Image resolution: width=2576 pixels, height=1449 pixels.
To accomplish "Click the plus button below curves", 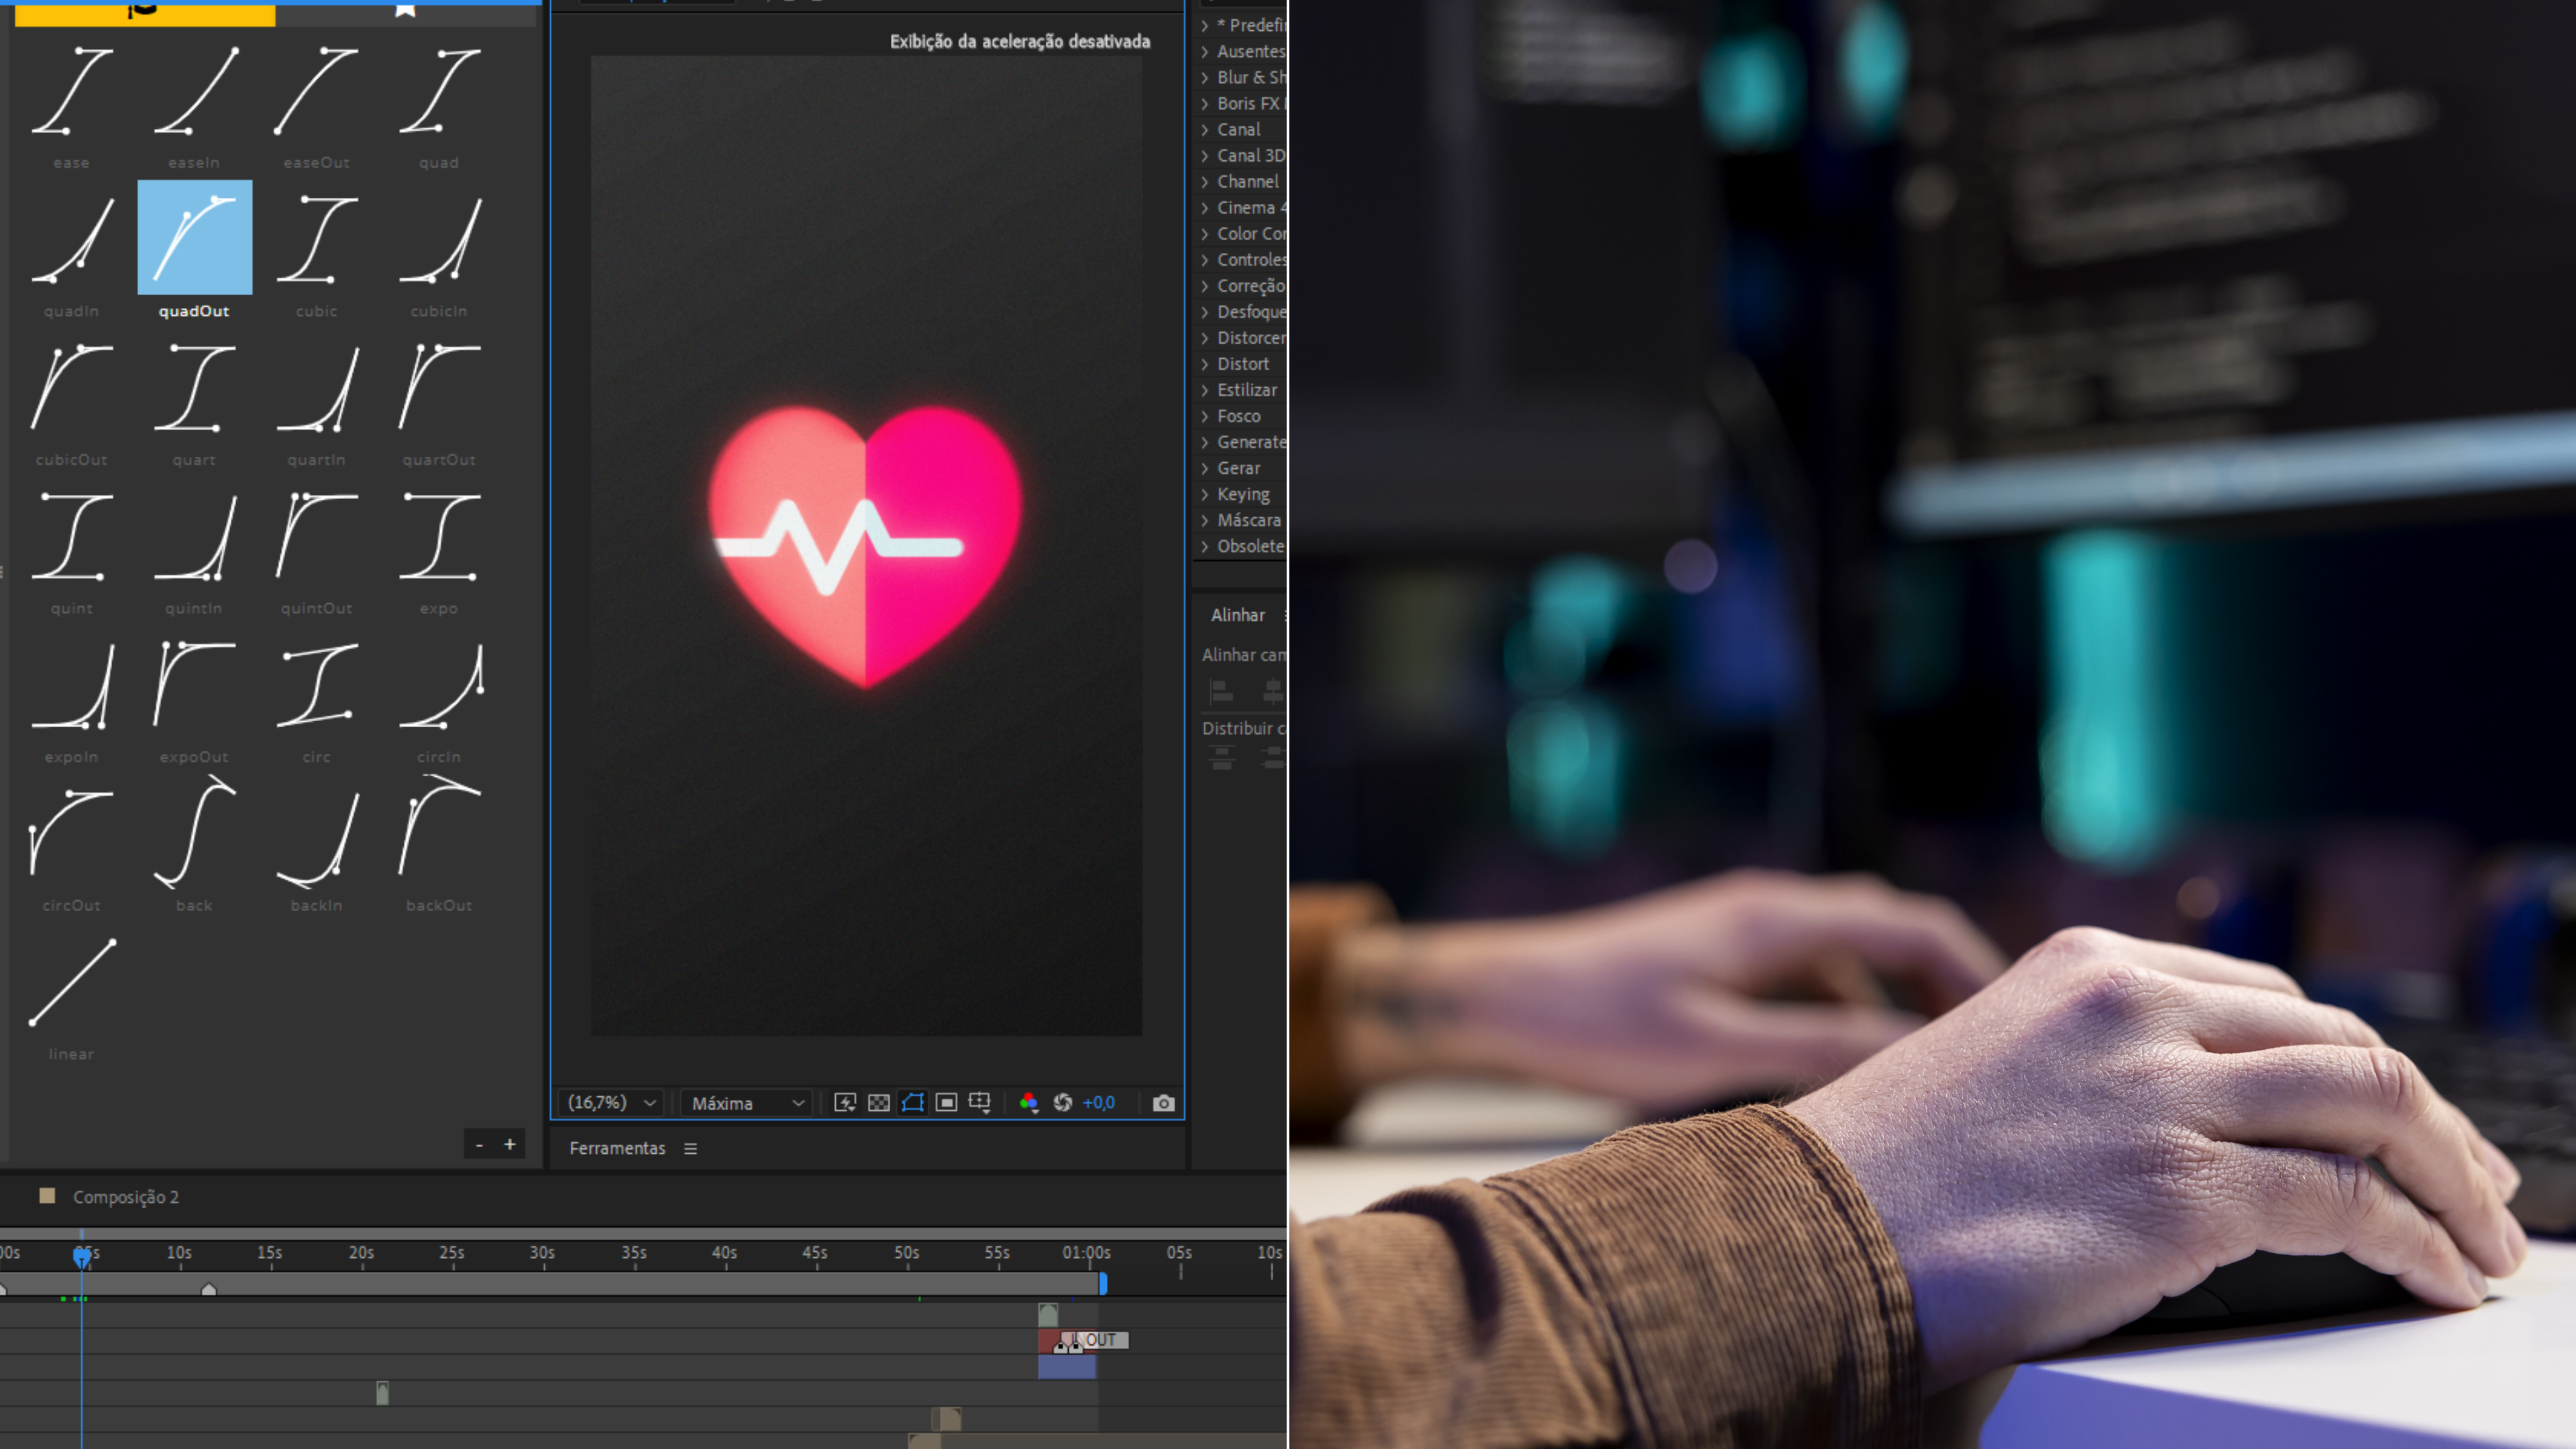I will [510, 1144].
